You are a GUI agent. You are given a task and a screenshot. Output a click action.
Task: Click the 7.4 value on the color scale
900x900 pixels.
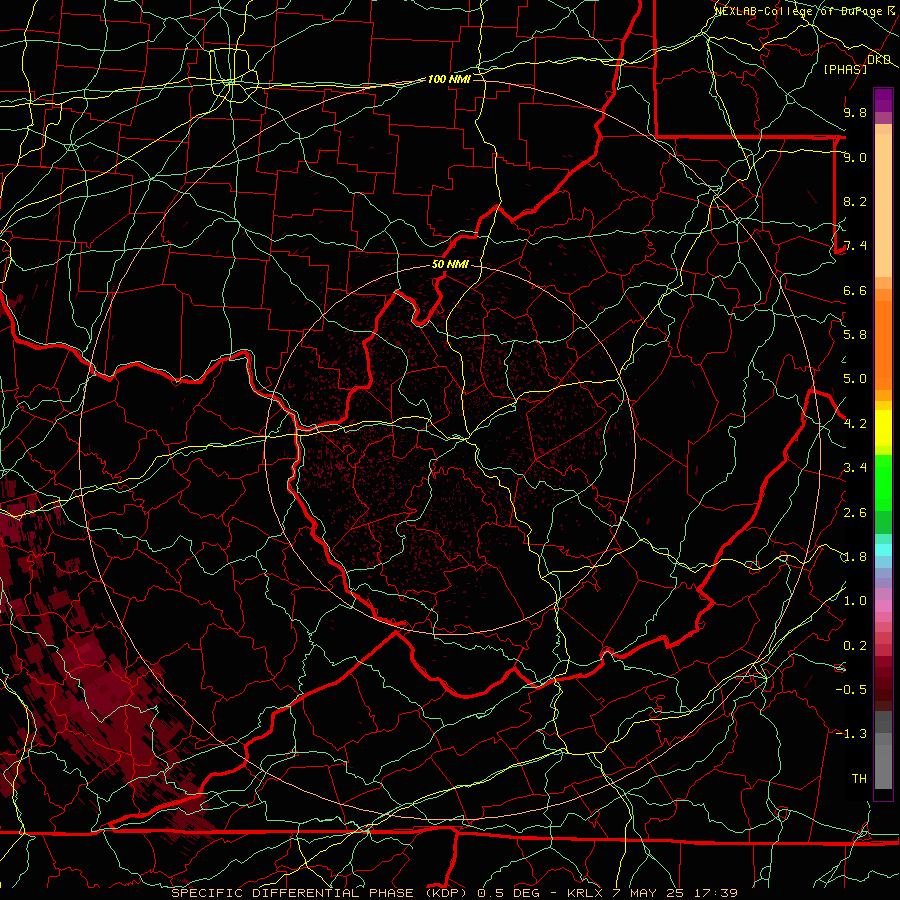click(x=855, y=246)
